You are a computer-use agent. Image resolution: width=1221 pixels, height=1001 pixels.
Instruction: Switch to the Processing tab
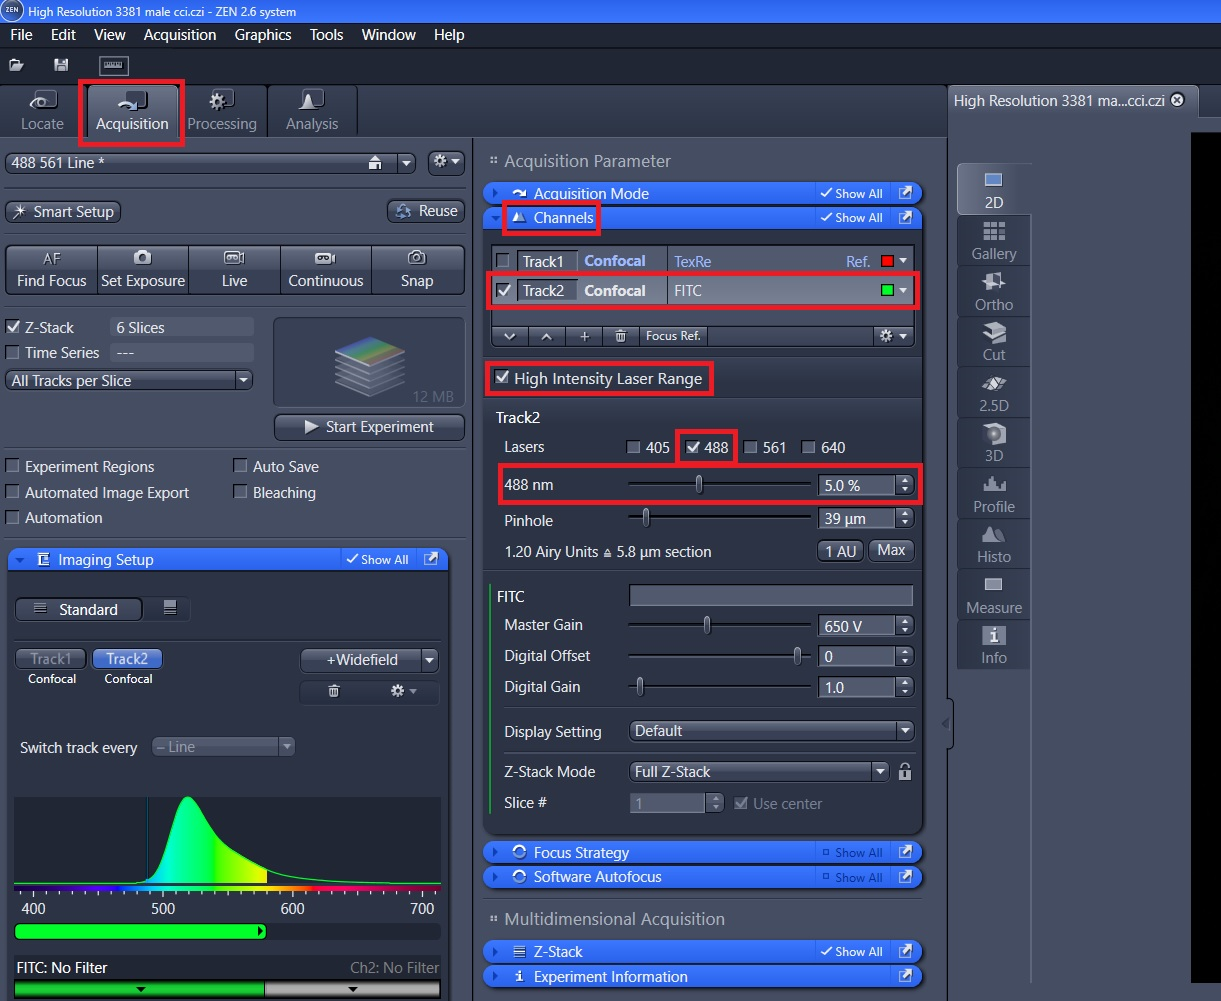click(x=222, y=110)
